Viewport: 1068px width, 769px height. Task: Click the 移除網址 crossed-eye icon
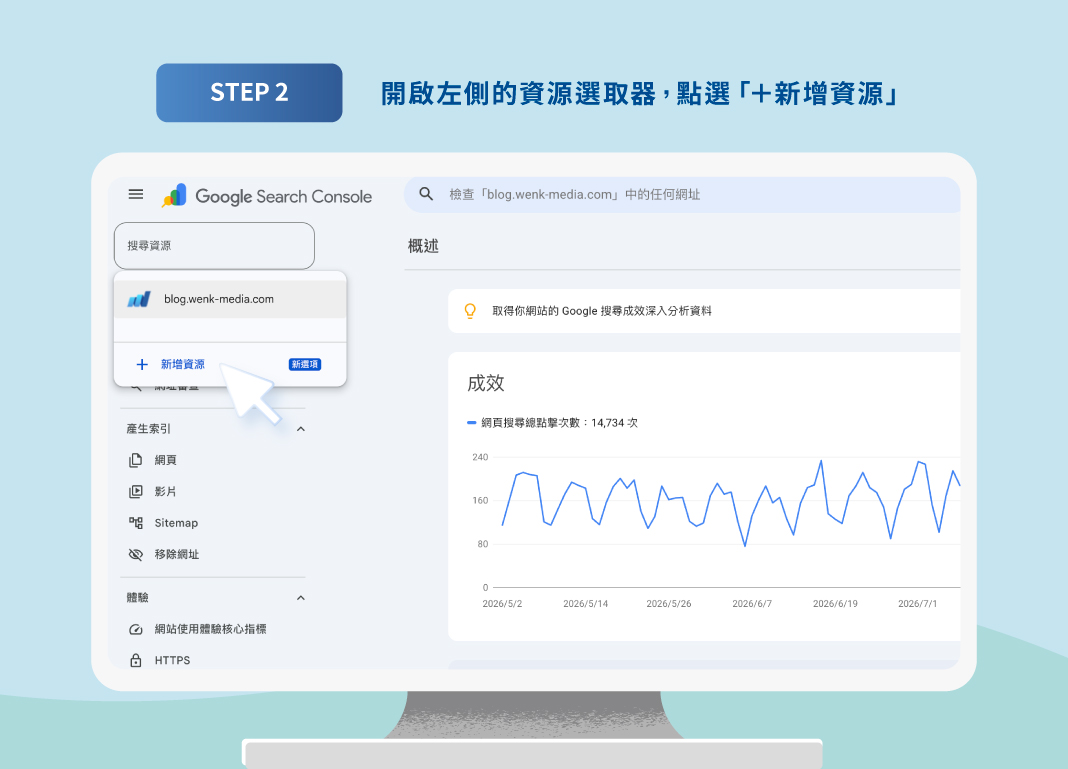(x=136, y=554)
